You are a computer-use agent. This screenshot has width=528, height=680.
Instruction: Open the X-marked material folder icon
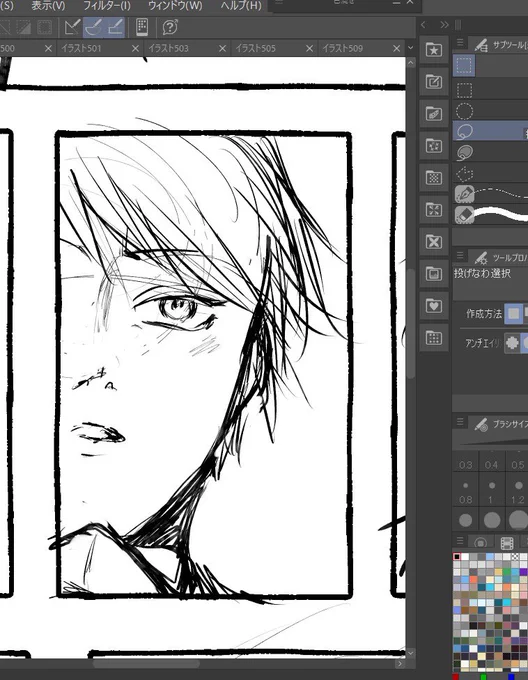[x=433, y=242]
